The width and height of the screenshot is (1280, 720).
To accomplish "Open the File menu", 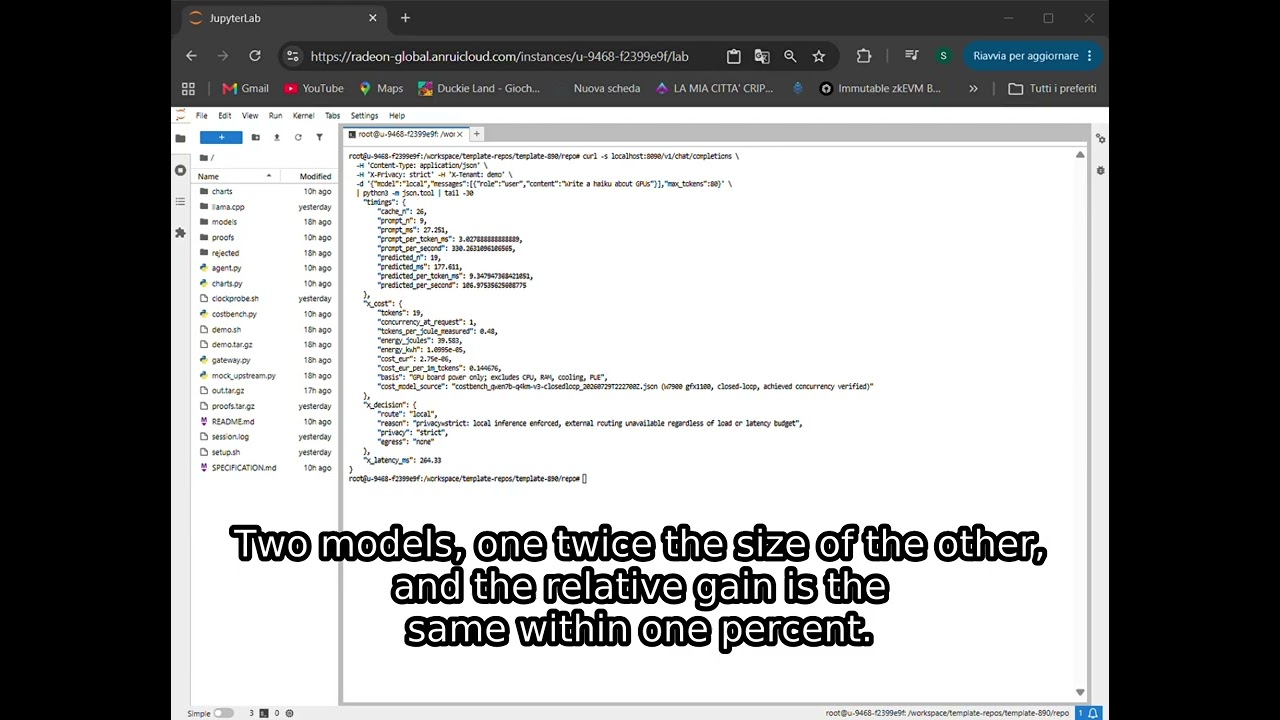I will click(x=201, y=116).
